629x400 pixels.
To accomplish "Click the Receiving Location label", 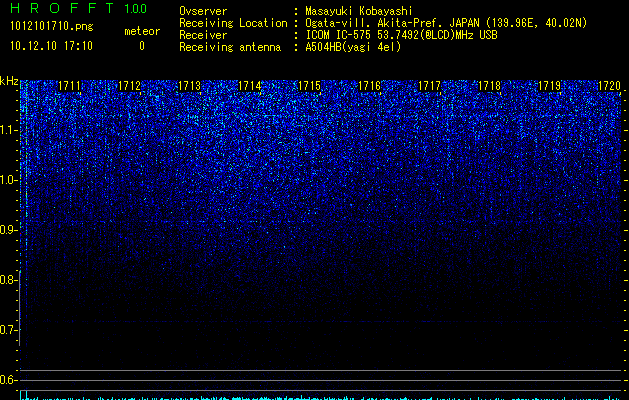I will point(233,23).
